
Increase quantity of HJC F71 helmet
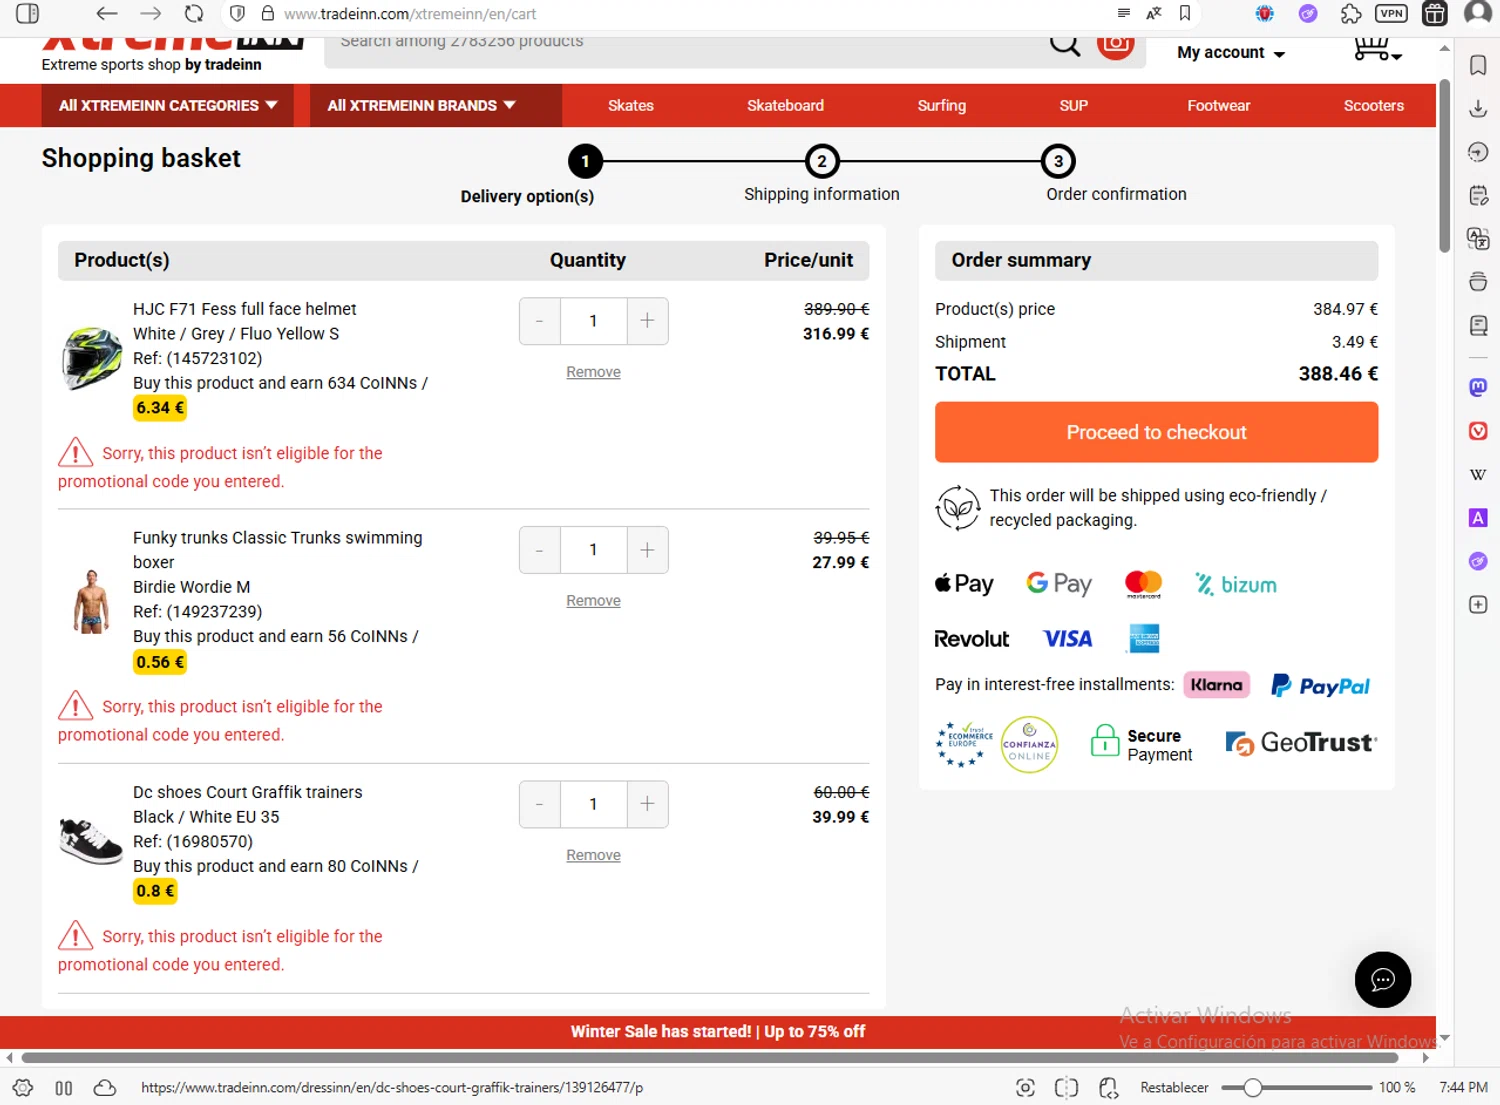pyautogui.click(x=647, y=321)
